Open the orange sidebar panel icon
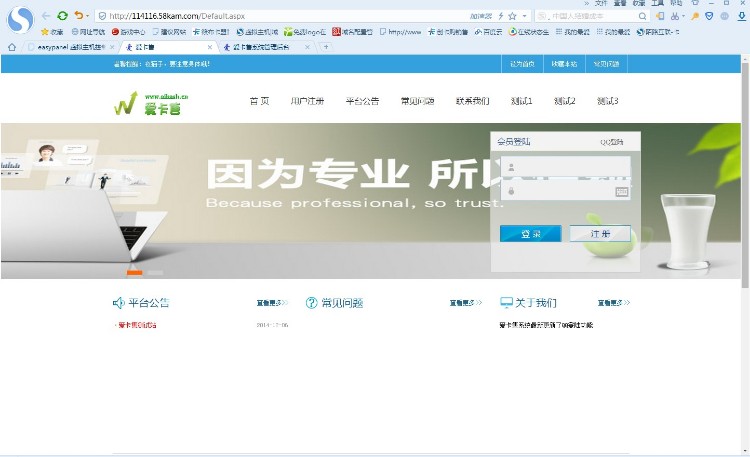The image size is (750, 457). pyautogui.click(x=660, y=16)
